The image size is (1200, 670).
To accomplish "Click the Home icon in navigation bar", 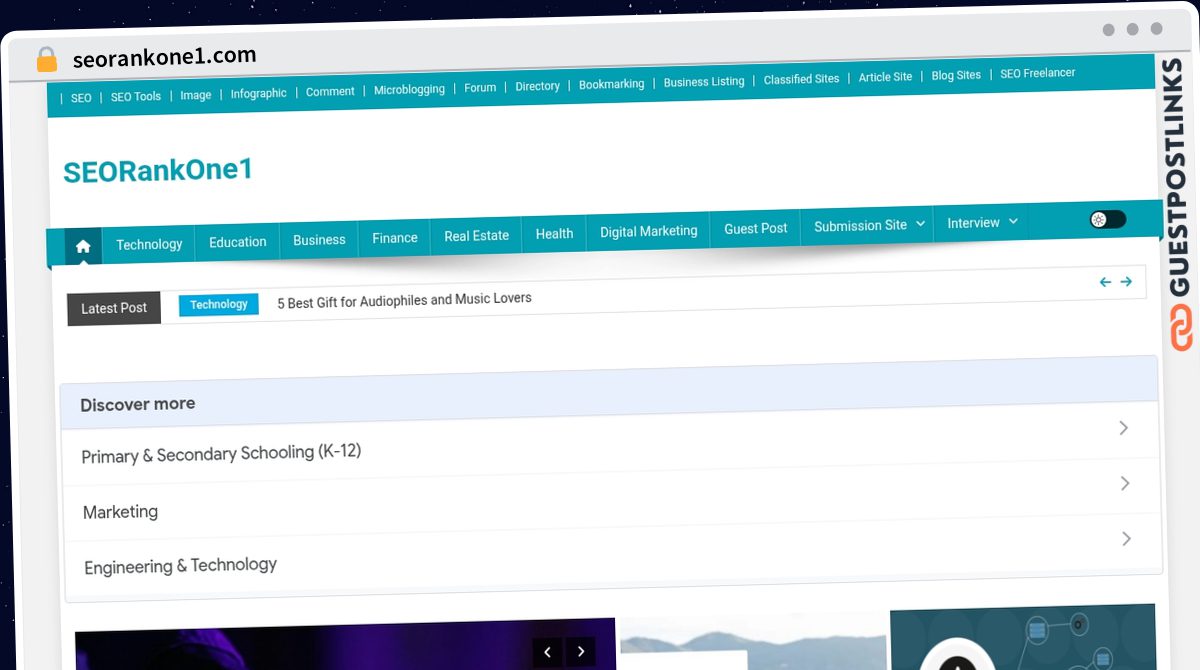I will point(83,246).
